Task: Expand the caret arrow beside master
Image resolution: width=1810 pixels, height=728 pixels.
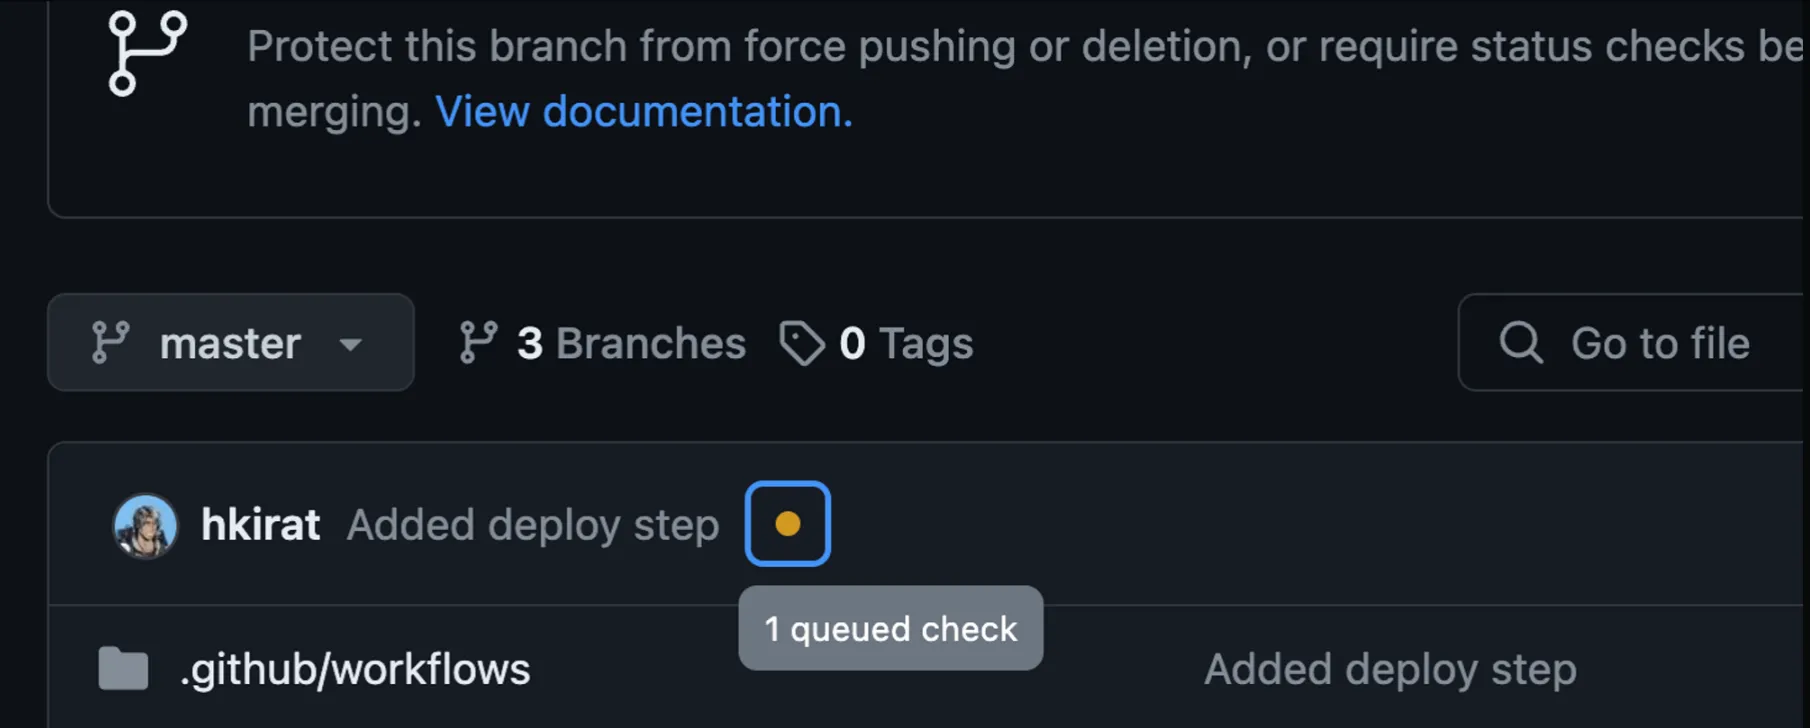Action: point(350,344)
